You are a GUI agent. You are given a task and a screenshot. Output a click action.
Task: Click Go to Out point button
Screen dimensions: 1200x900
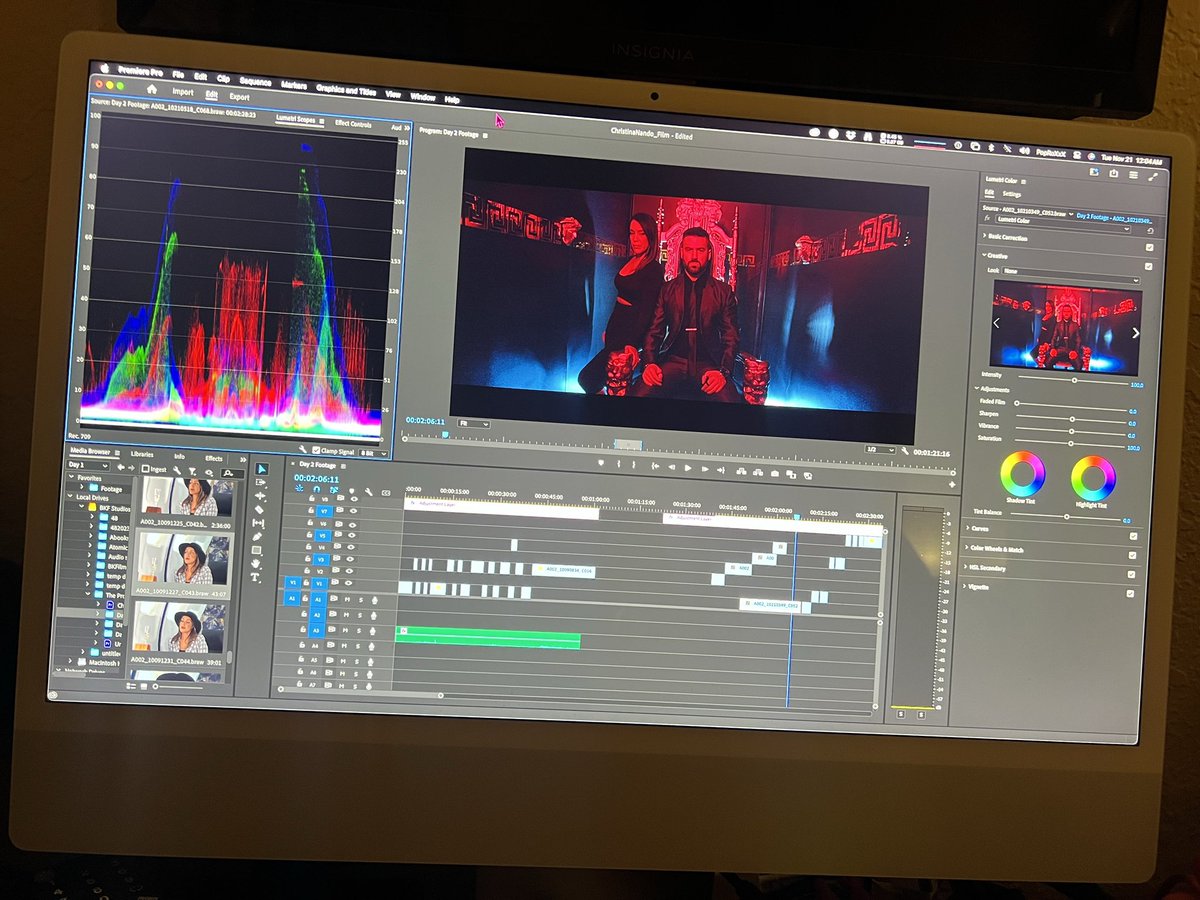click(x=721, y=470)
